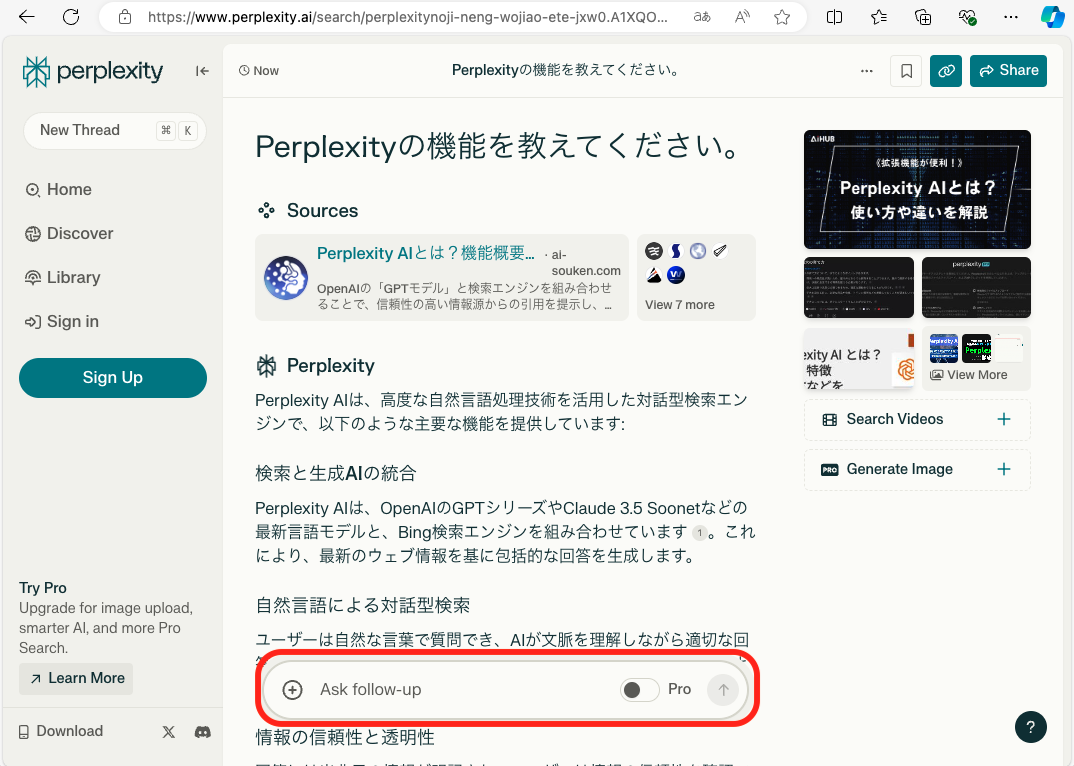This screenshot has width=1074, height=766.
Task: Expand View More images
Action: (976, 358)
